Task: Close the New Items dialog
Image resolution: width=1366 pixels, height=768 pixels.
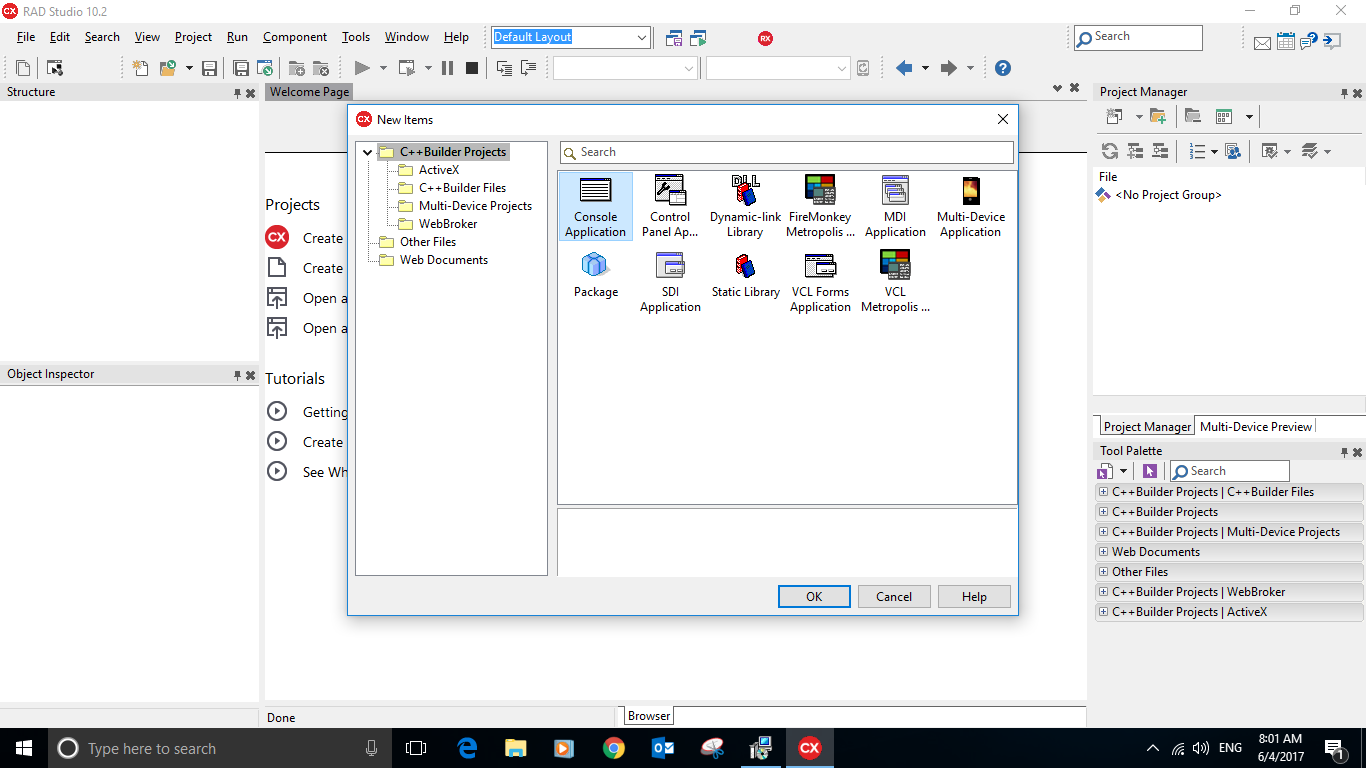Action: pos(1003,119)
